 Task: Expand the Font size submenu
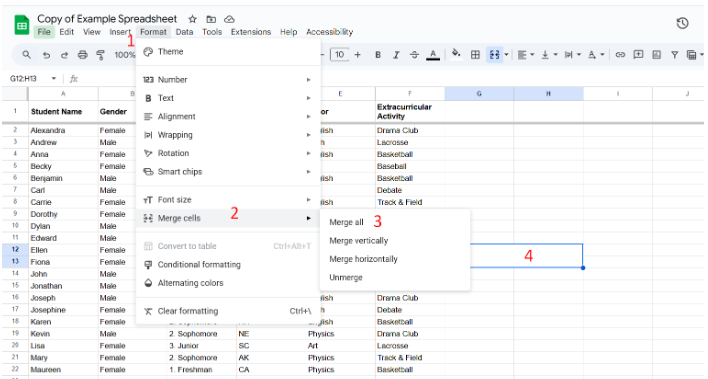click(228, 200)
